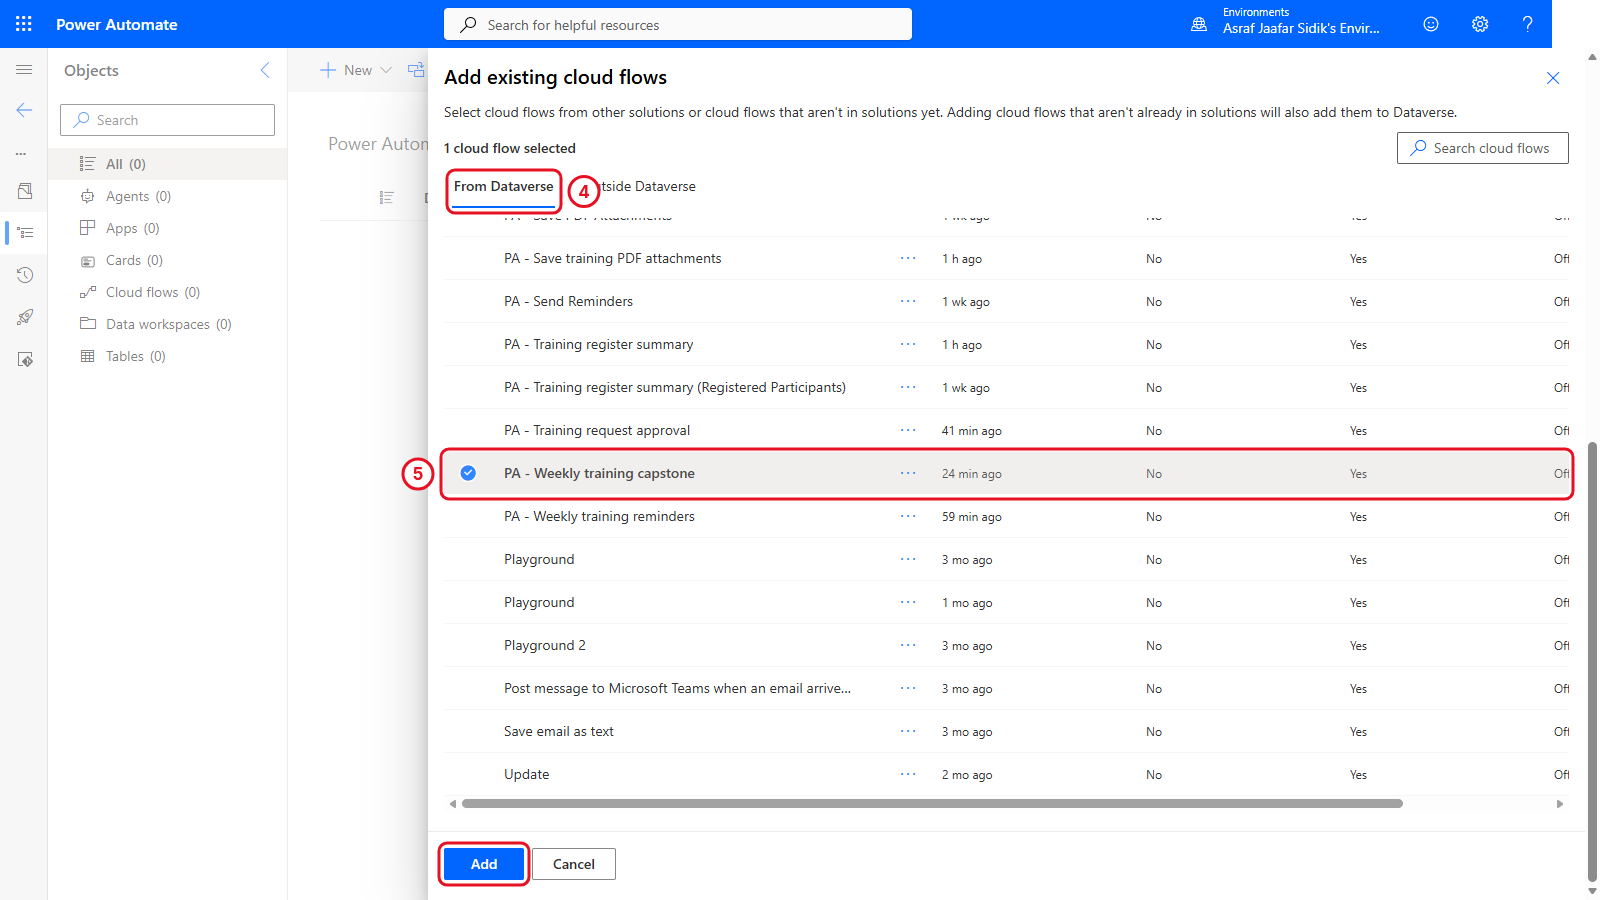Click the Cancel button
Viewport: 1600px width, 900px height.
coord(574,864)
